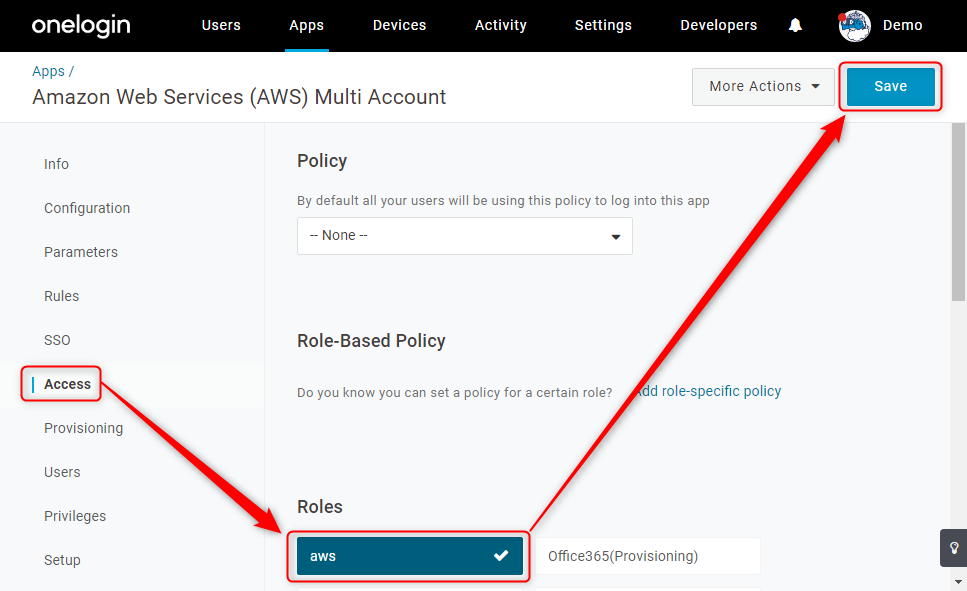Switch to the SSO tab
This screenshot has height=591, width=967.
click(x=57, y=340)
